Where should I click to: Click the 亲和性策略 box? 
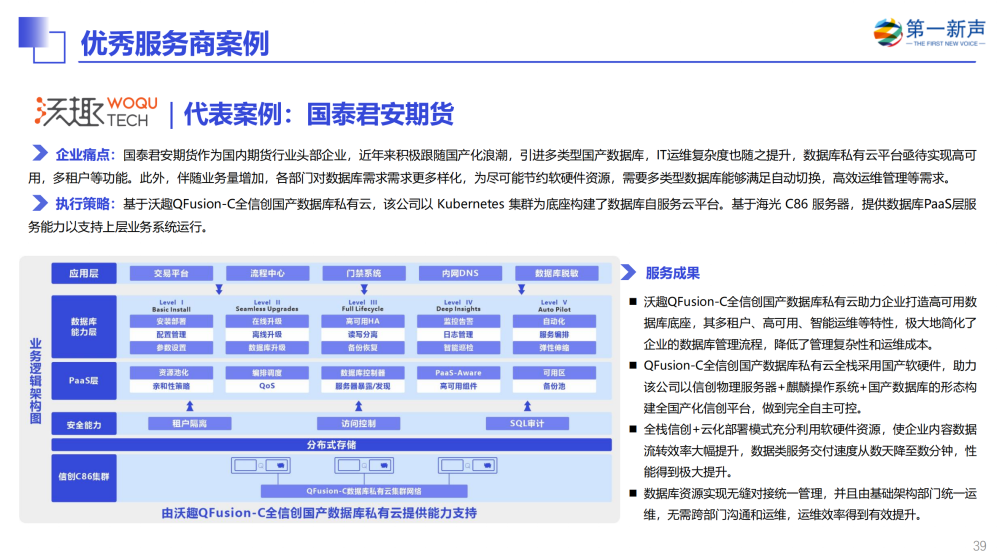tap(171, 386)
